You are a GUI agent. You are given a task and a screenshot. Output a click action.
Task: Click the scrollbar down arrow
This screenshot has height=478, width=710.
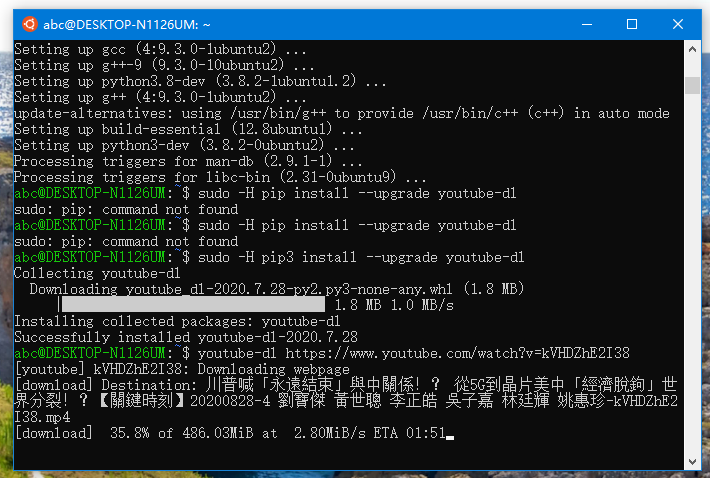692,461
